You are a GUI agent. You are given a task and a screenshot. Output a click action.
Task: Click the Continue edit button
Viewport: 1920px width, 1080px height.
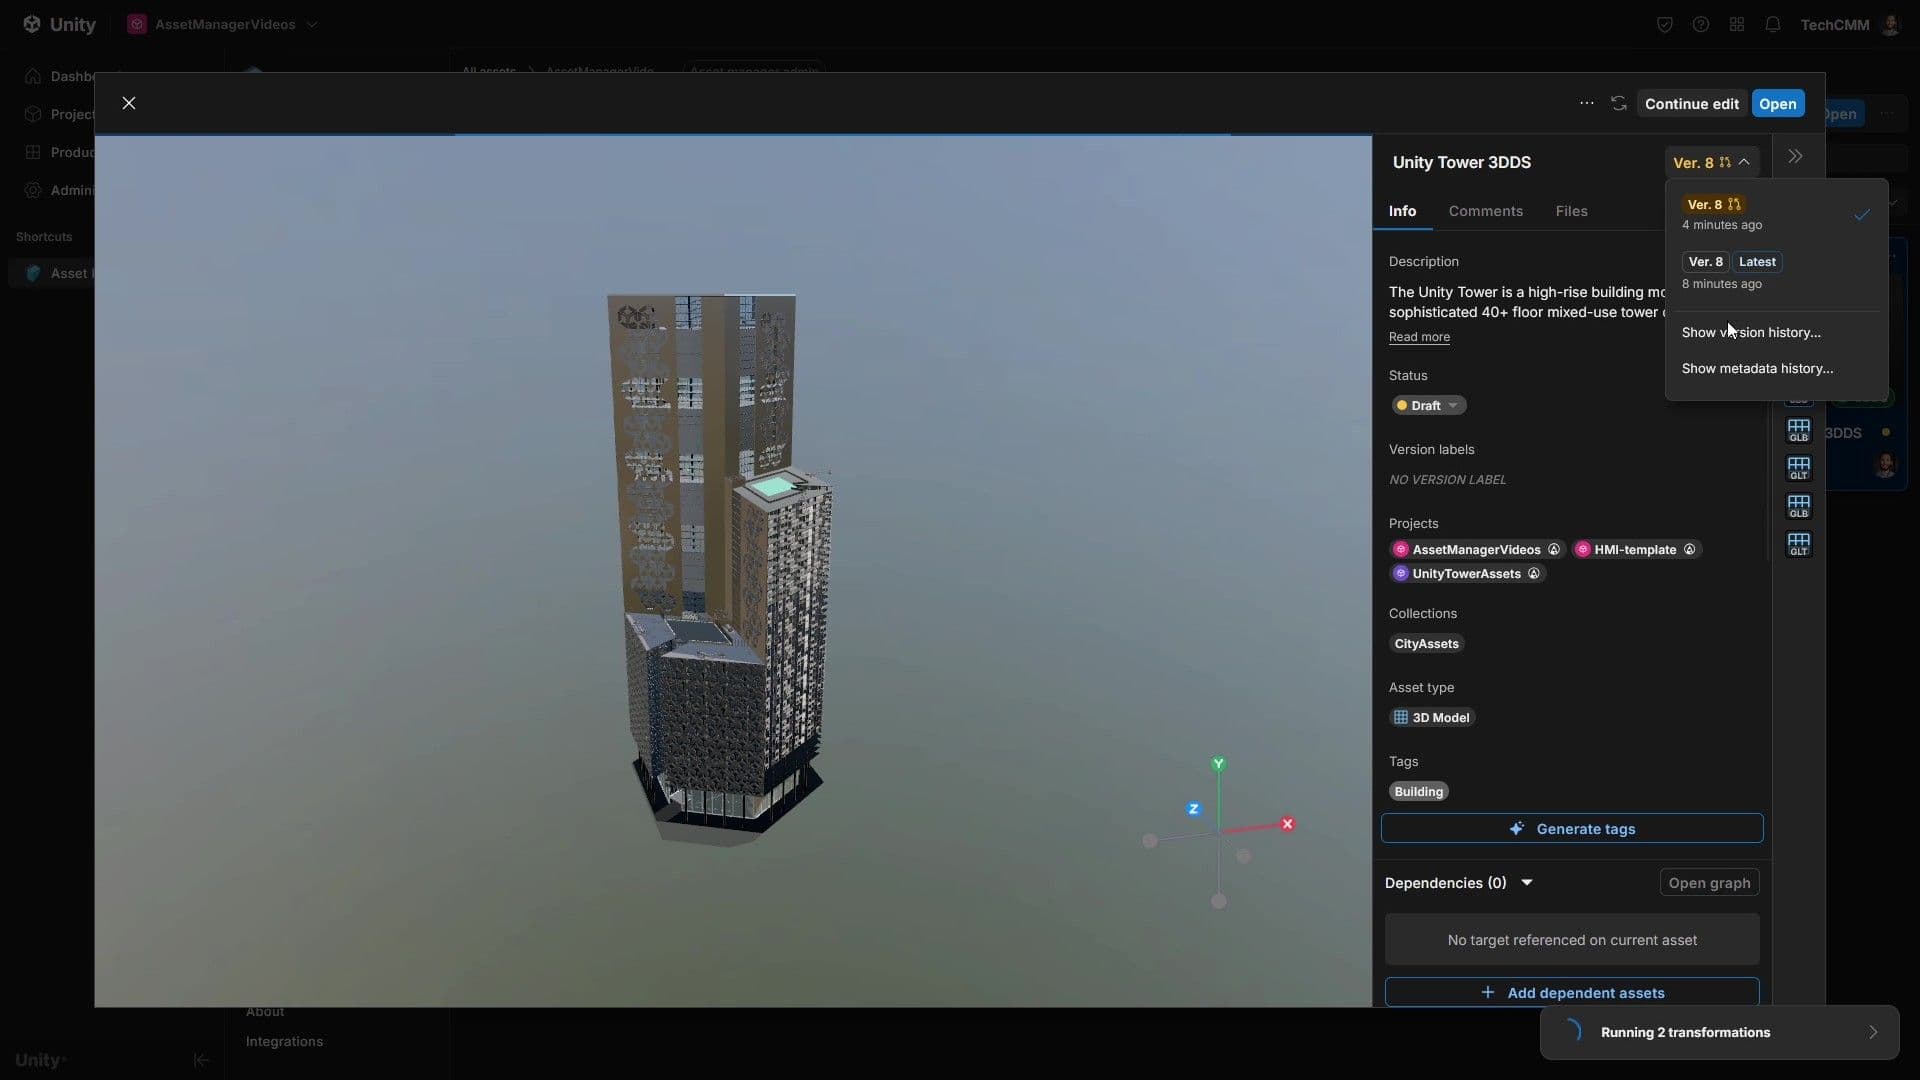[1691, 104]
